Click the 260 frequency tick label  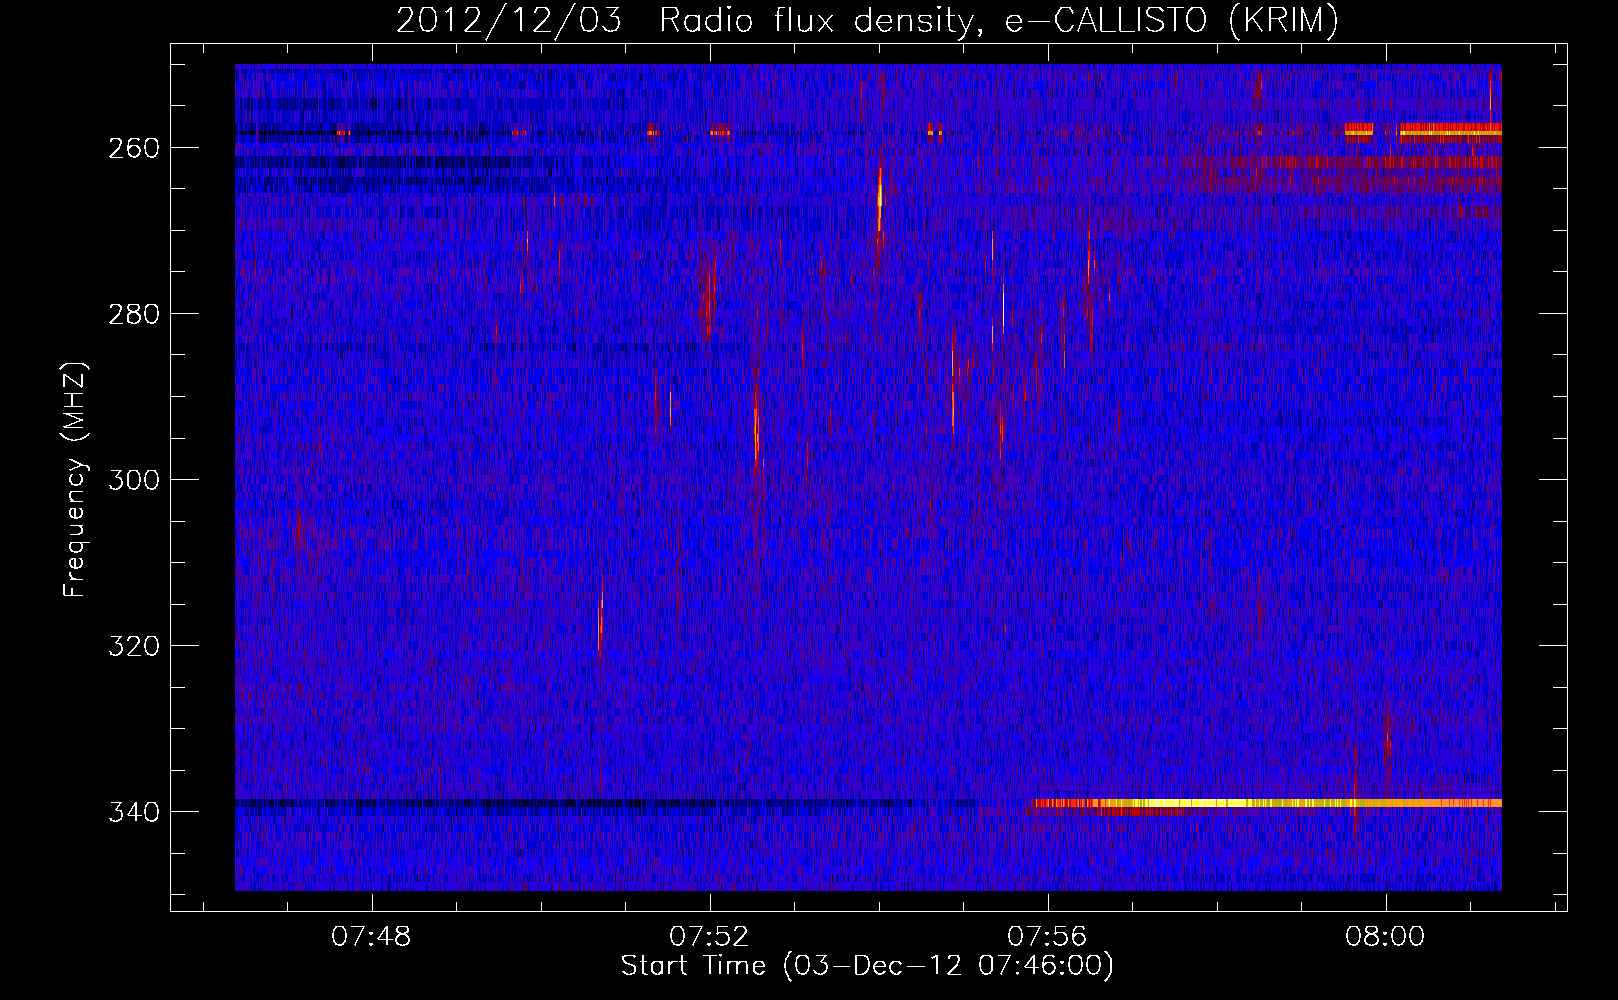[x=134, y=148]
